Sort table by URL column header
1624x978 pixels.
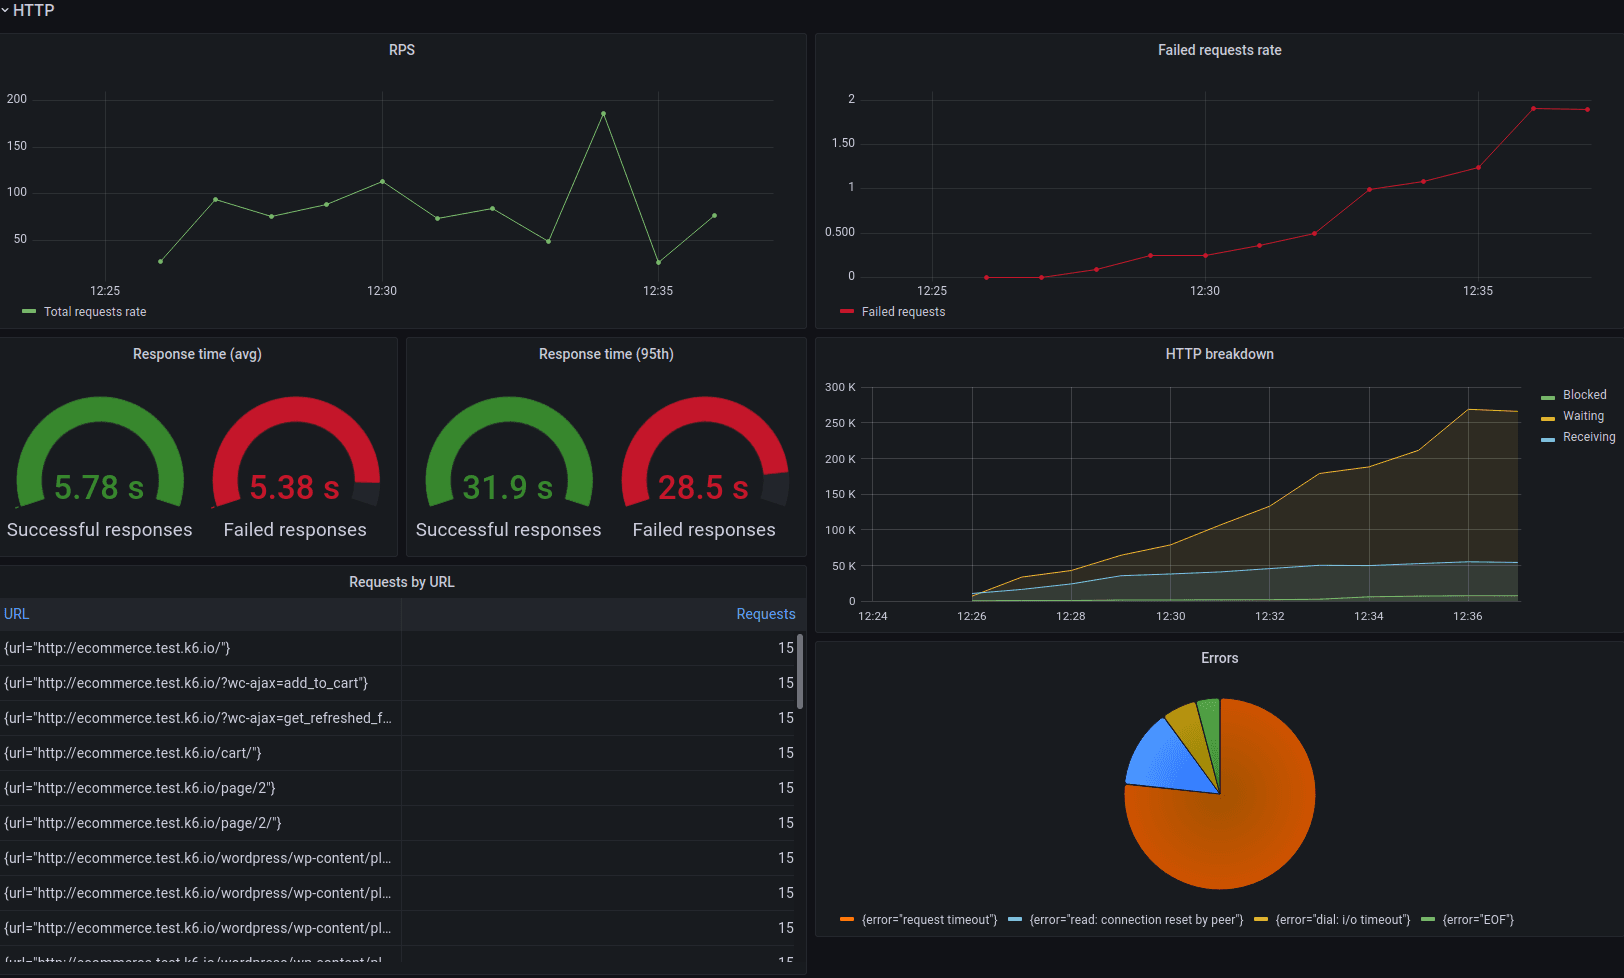17,614
